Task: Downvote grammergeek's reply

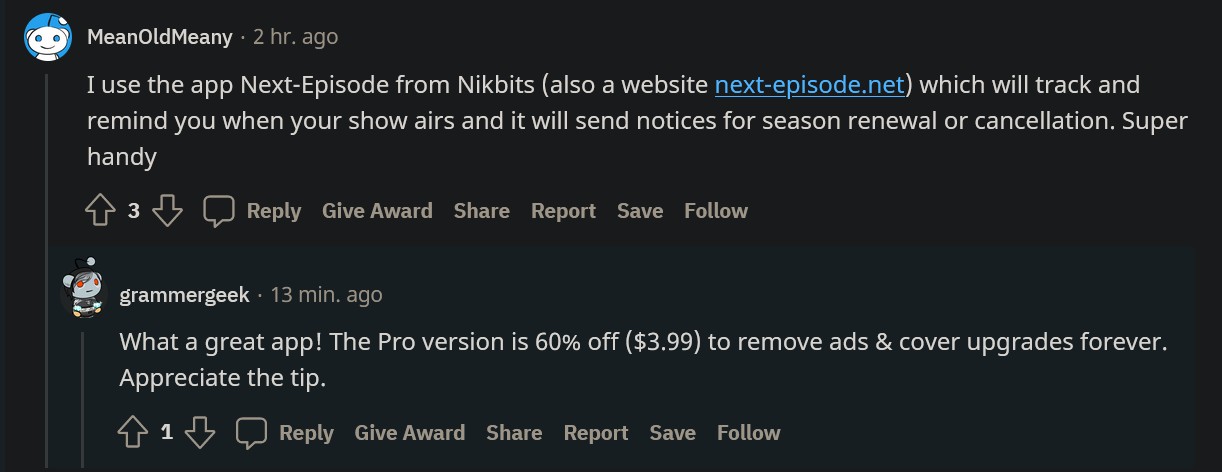Action: (x=200, y=433)
